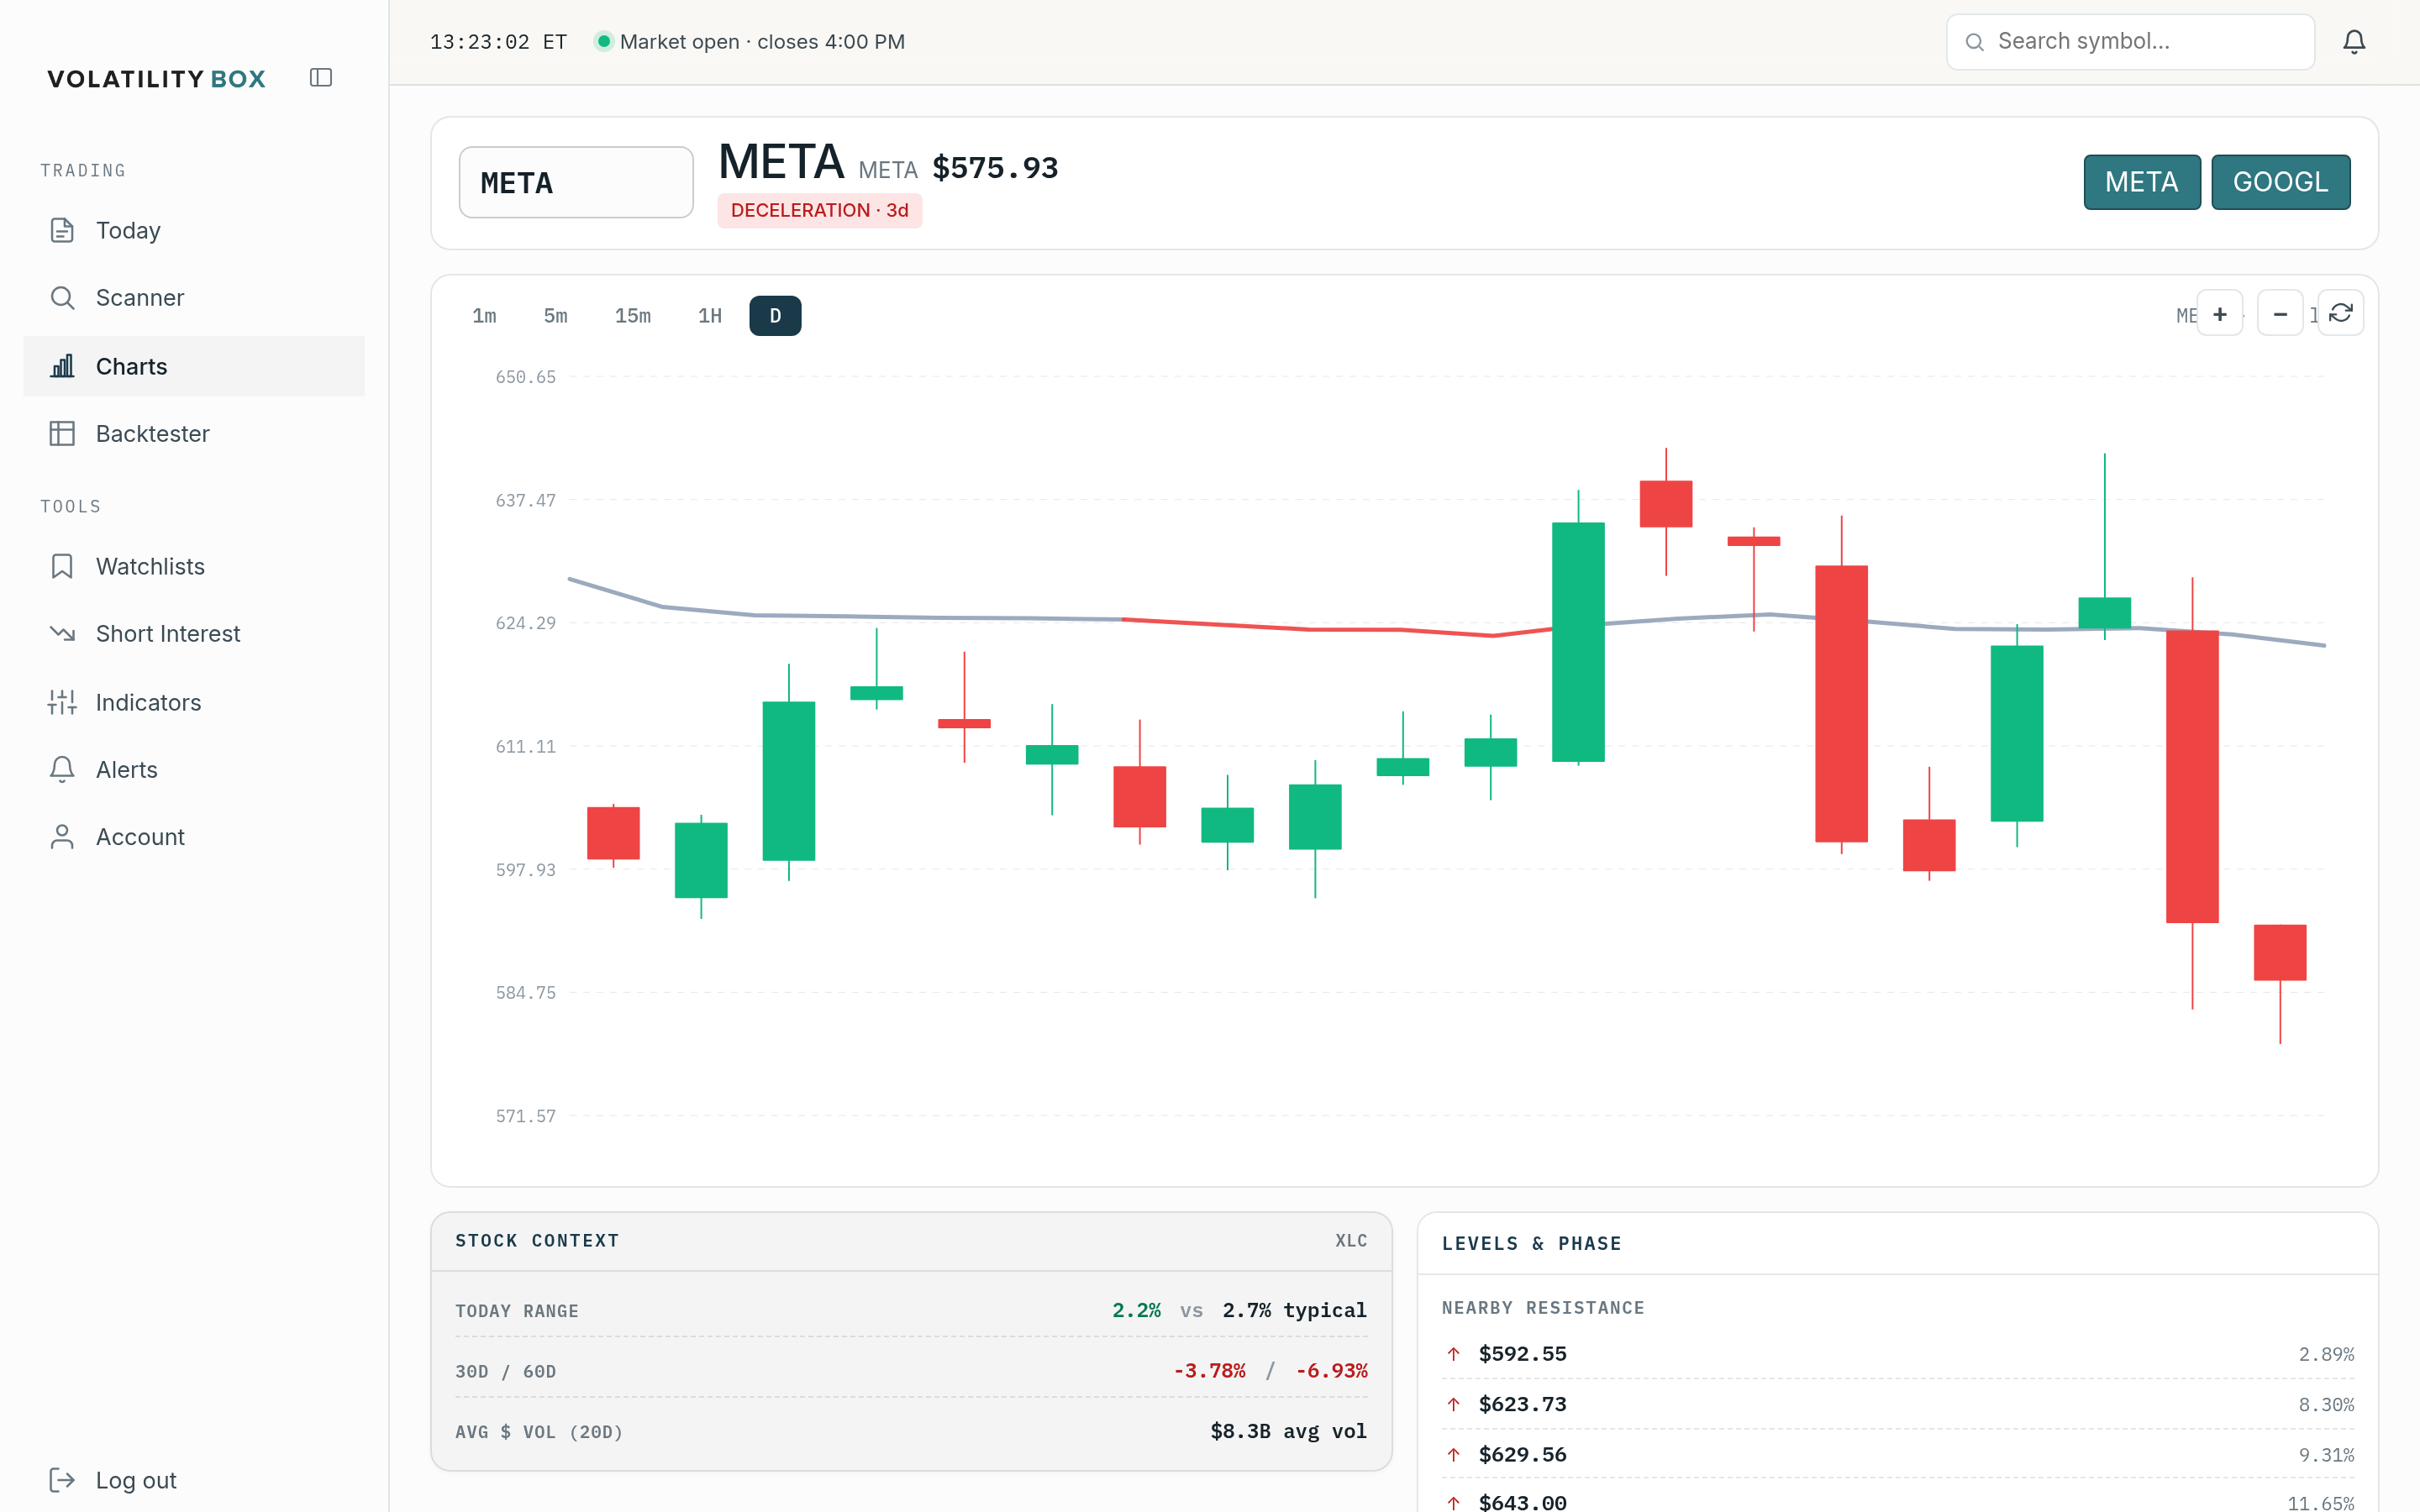Viewport: 2420px width, 1512px height.
Task: Click the 611.11 price axis label
Action: pyautogui.click(x=525, y=746)
